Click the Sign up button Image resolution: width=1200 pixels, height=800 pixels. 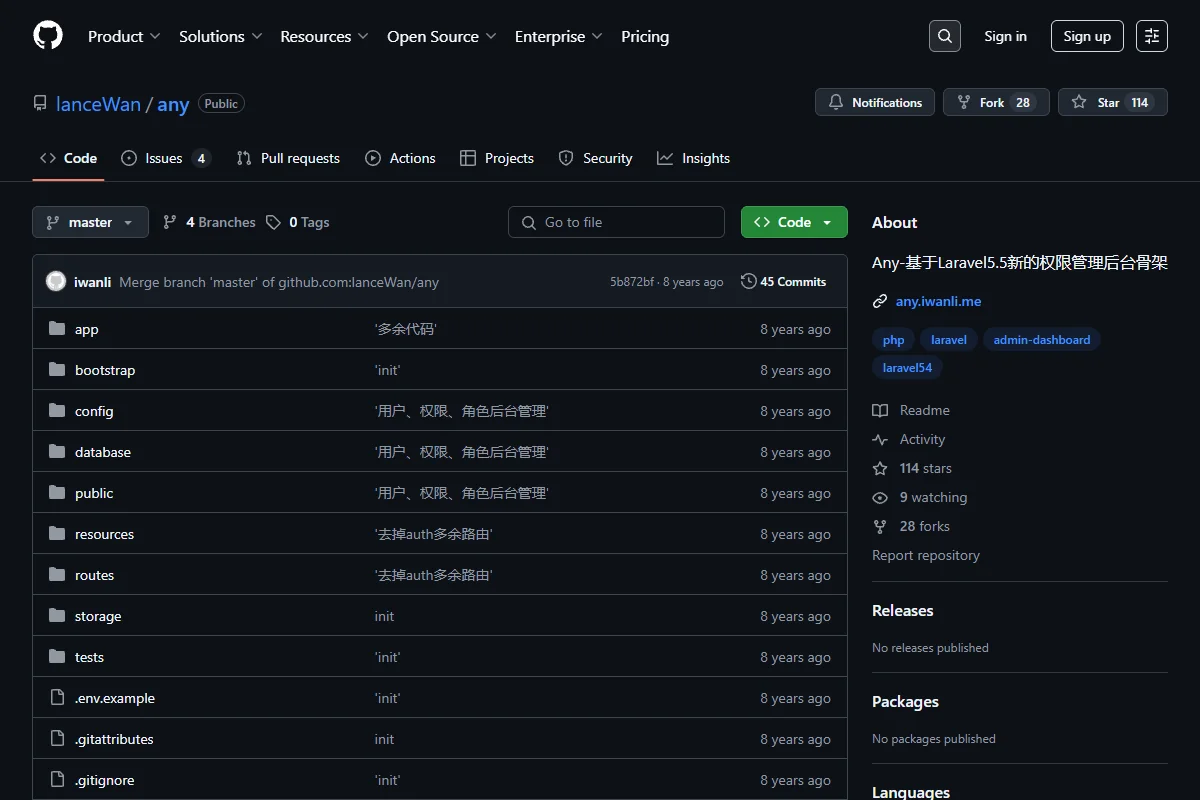(1087, 36)
